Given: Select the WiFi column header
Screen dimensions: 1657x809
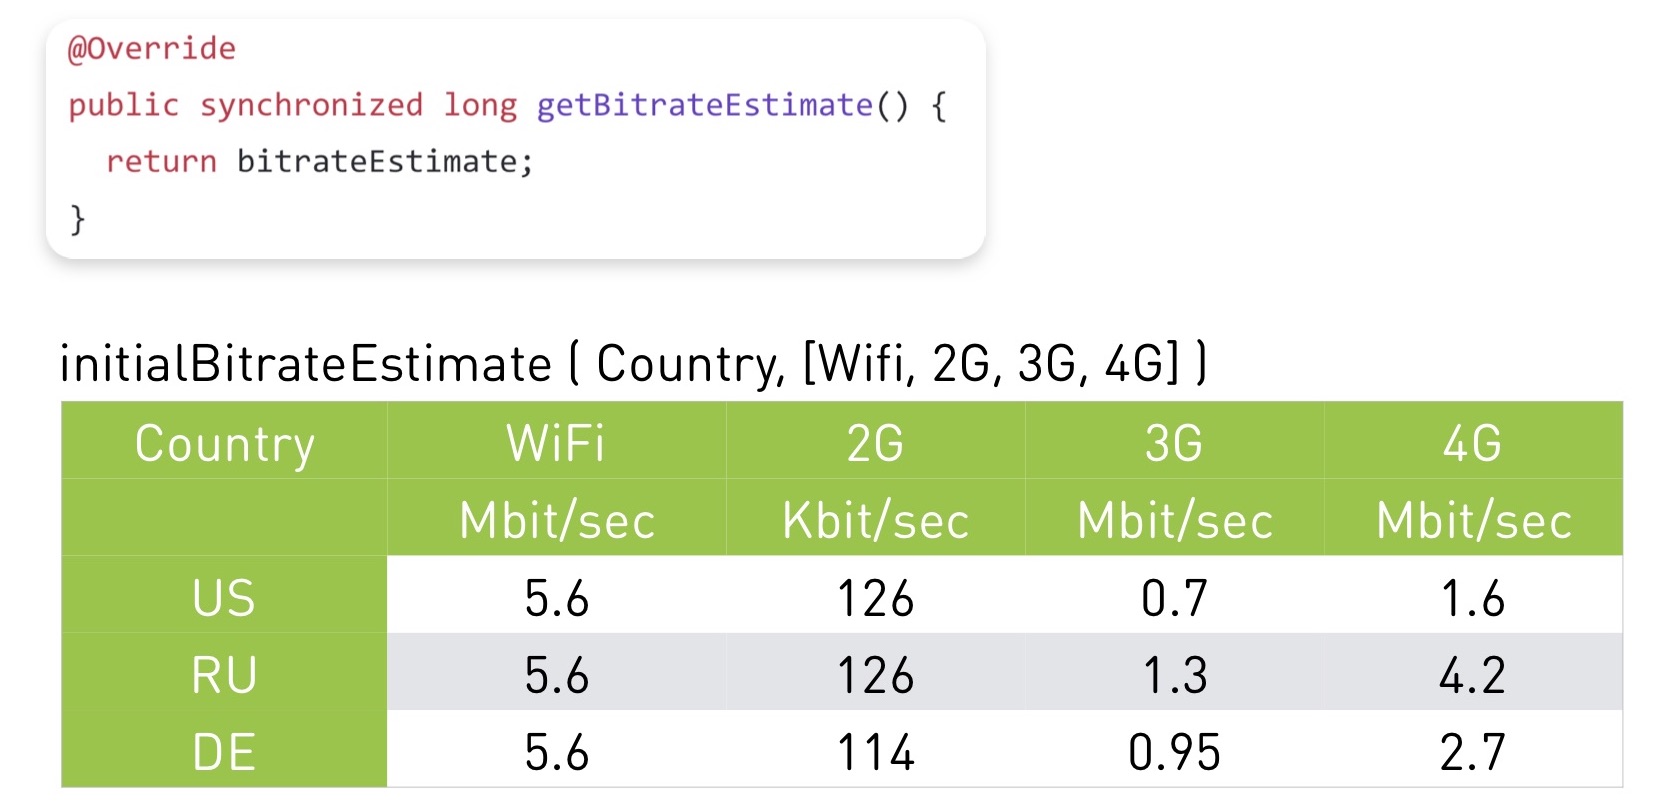Looking at the screenshot, I should click(x=556, y=443).
